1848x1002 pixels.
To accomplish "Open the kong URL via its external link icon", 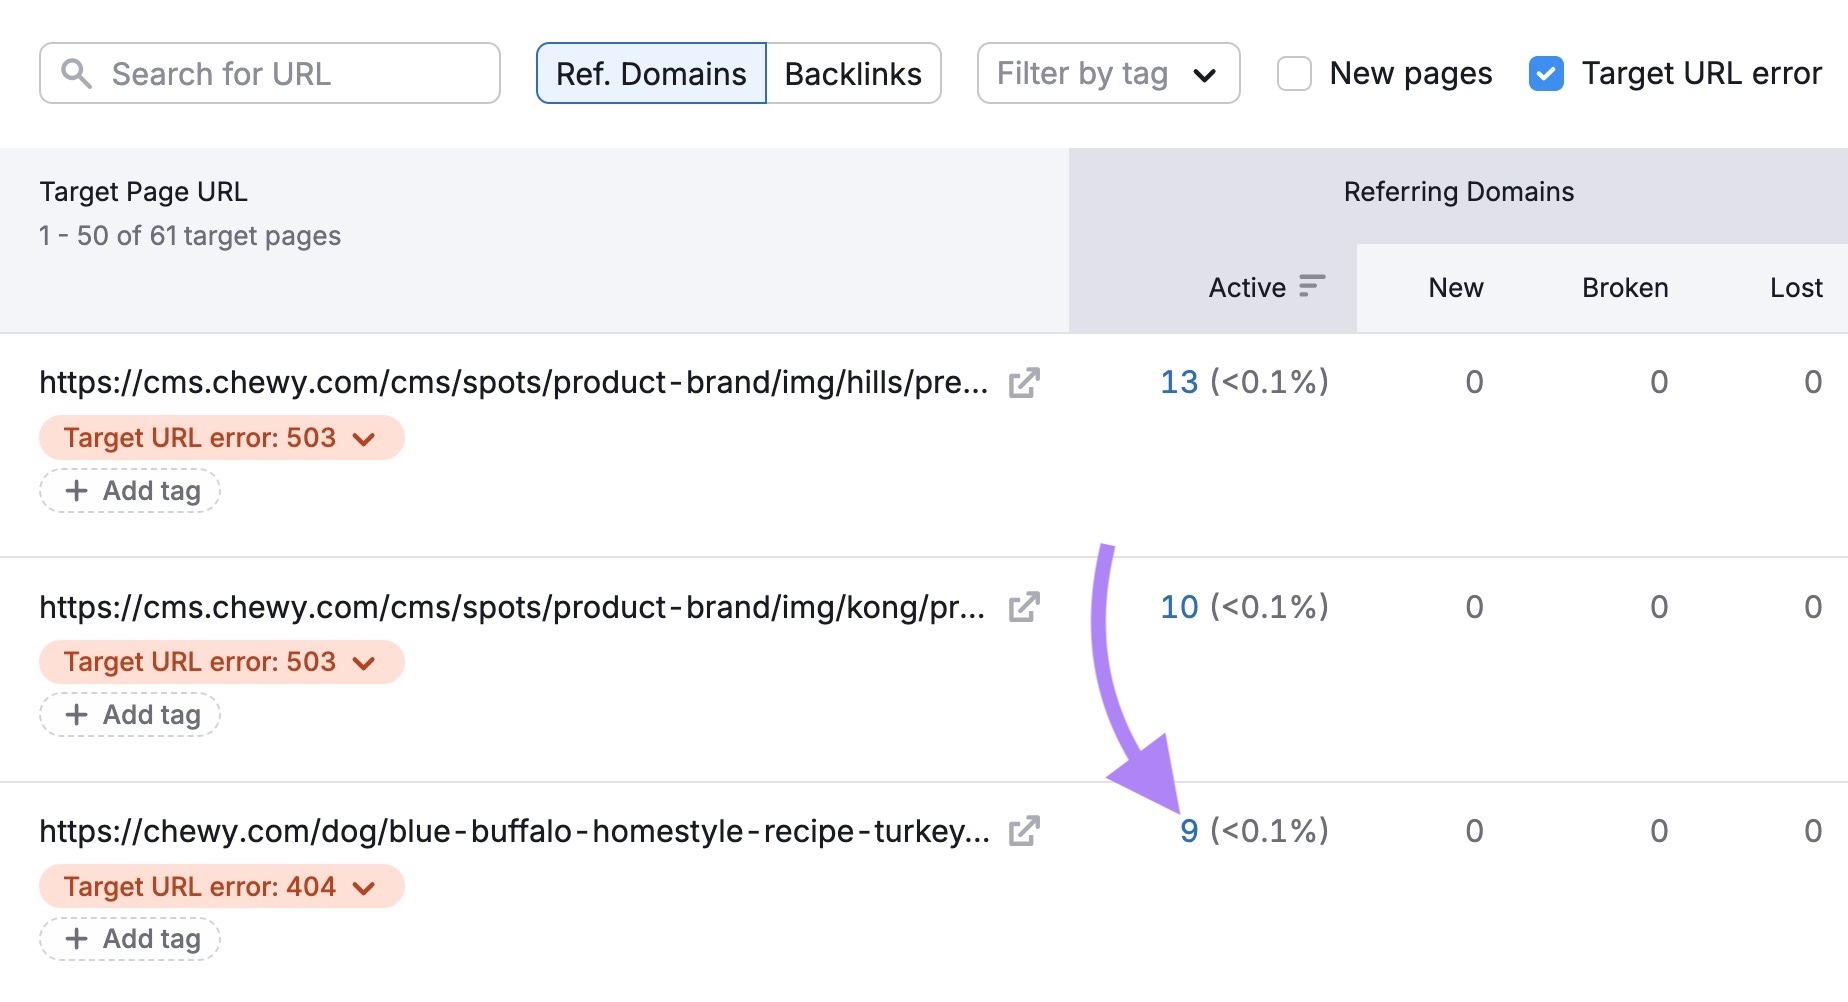I will 1024,606.
